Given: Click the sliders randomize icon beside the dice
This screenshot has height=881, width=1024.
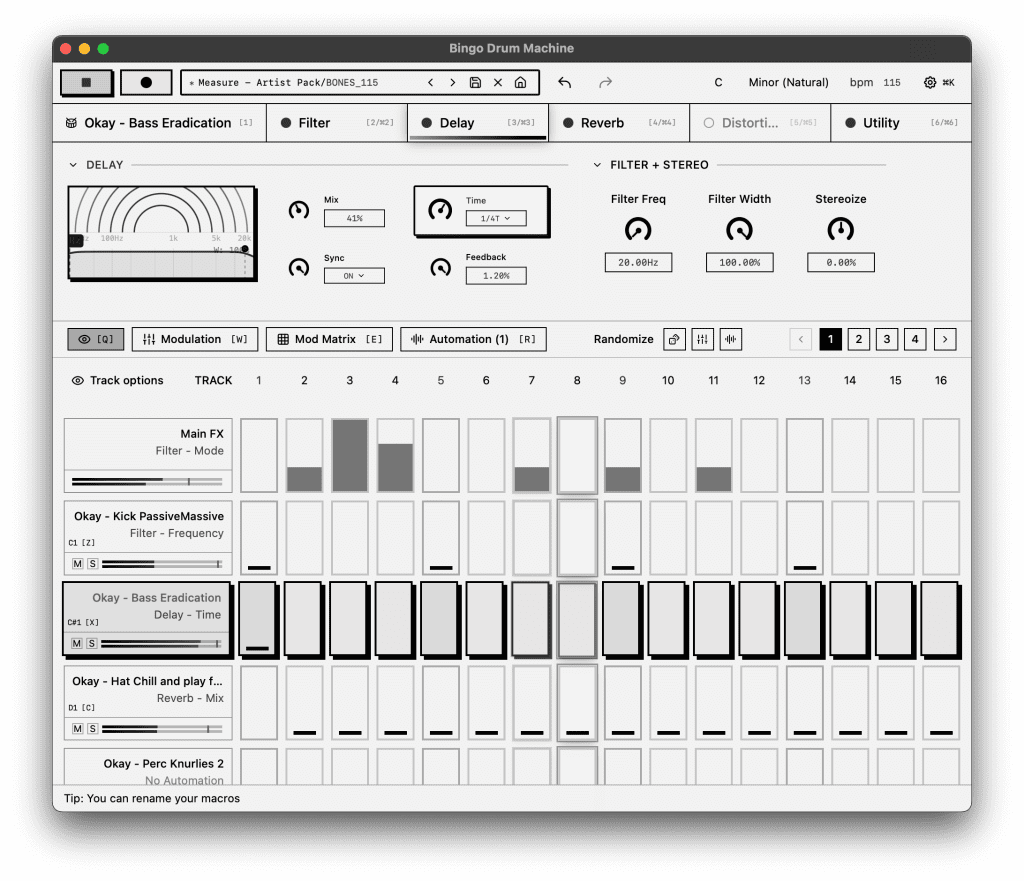Looking at the screenshot, I should pyautogui.click(x=701, y=339).
